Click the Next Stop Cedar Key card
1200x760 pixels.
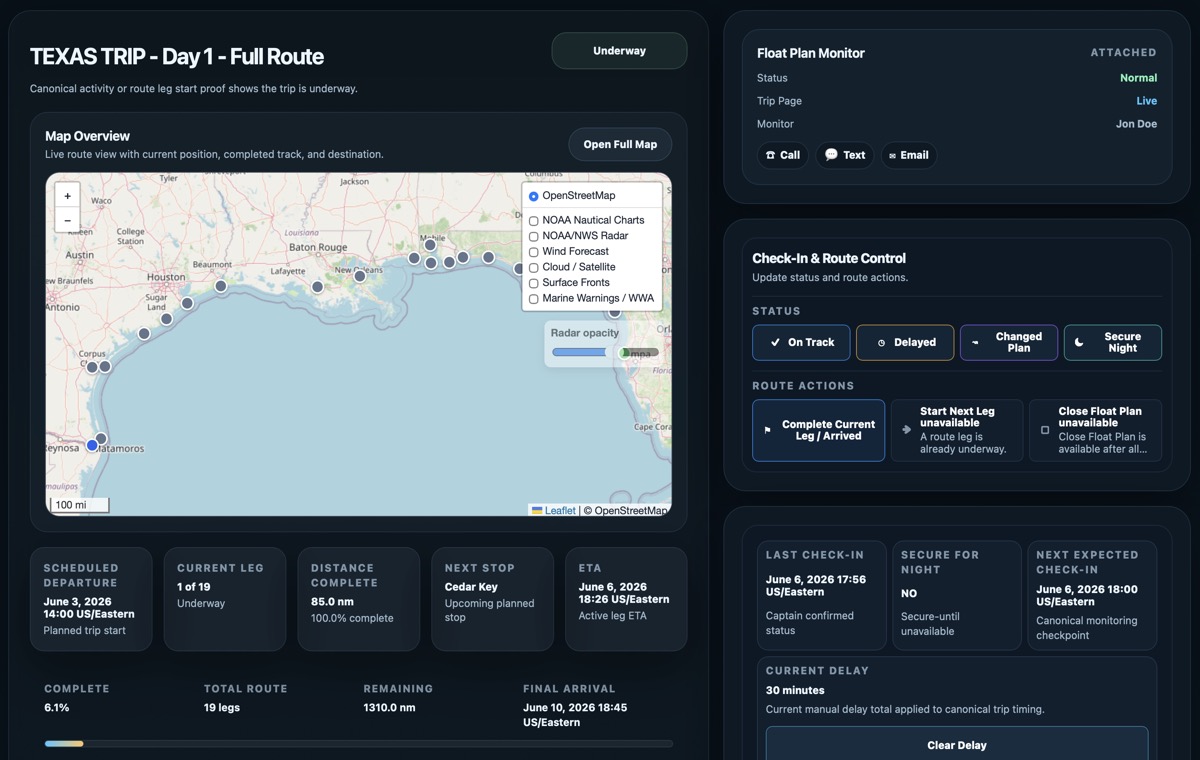pyautogui.click(x=492, y=599)
